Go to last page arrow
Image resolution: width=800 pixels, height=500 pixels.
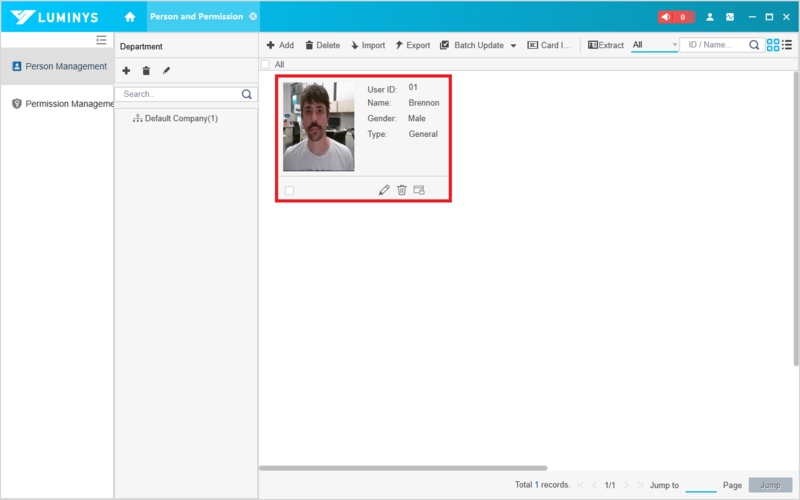[x=640, y=485]
